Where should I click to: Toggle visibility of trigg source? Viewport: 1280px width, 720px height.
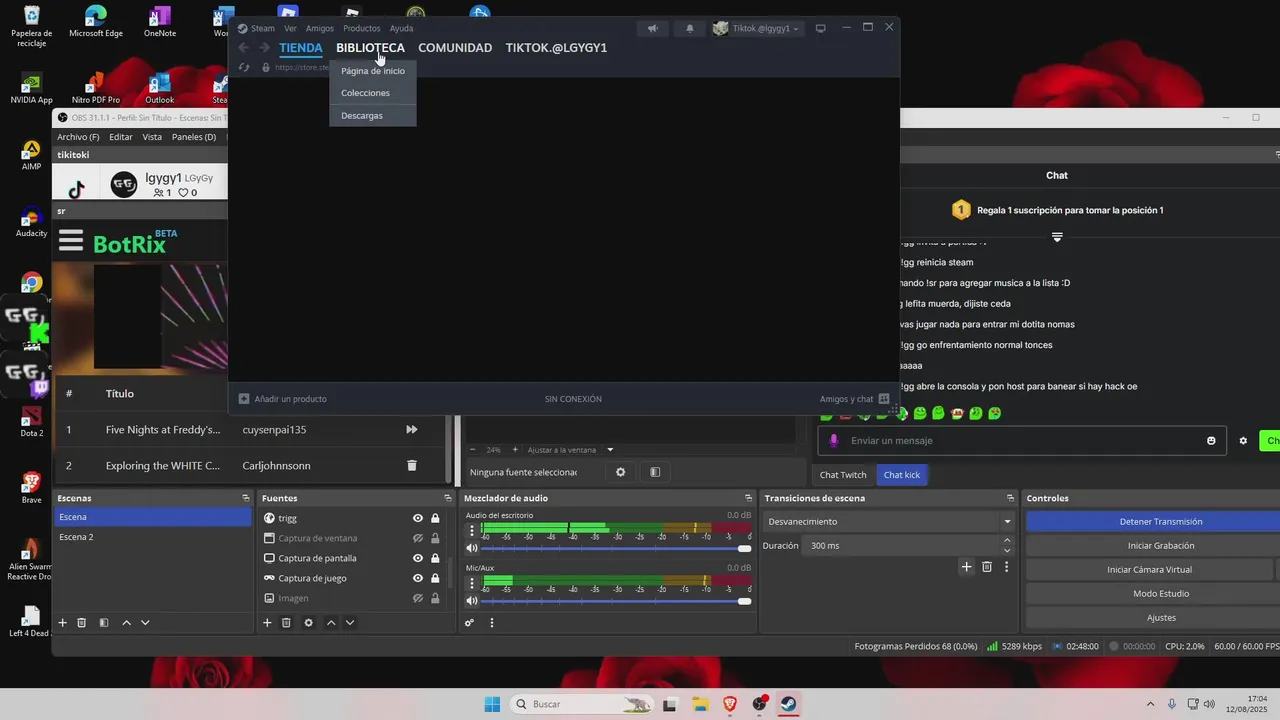[x=418, y=518]
